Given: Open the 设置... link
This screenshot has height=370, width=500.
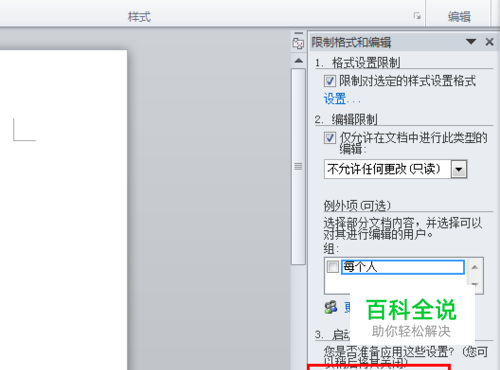Looking at the screenshot, I should pyautogui.click(x=342, y=99).
